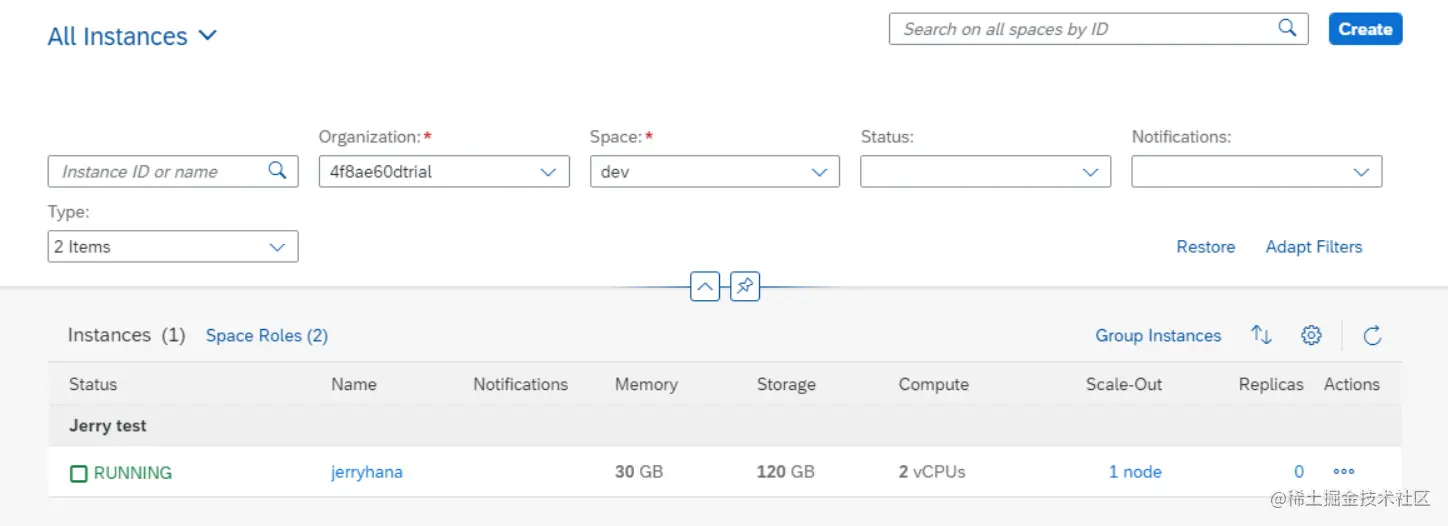Open the Type filter showing 2 Items
Viewport: 1448px width, 526px height.
click(277, 247)
